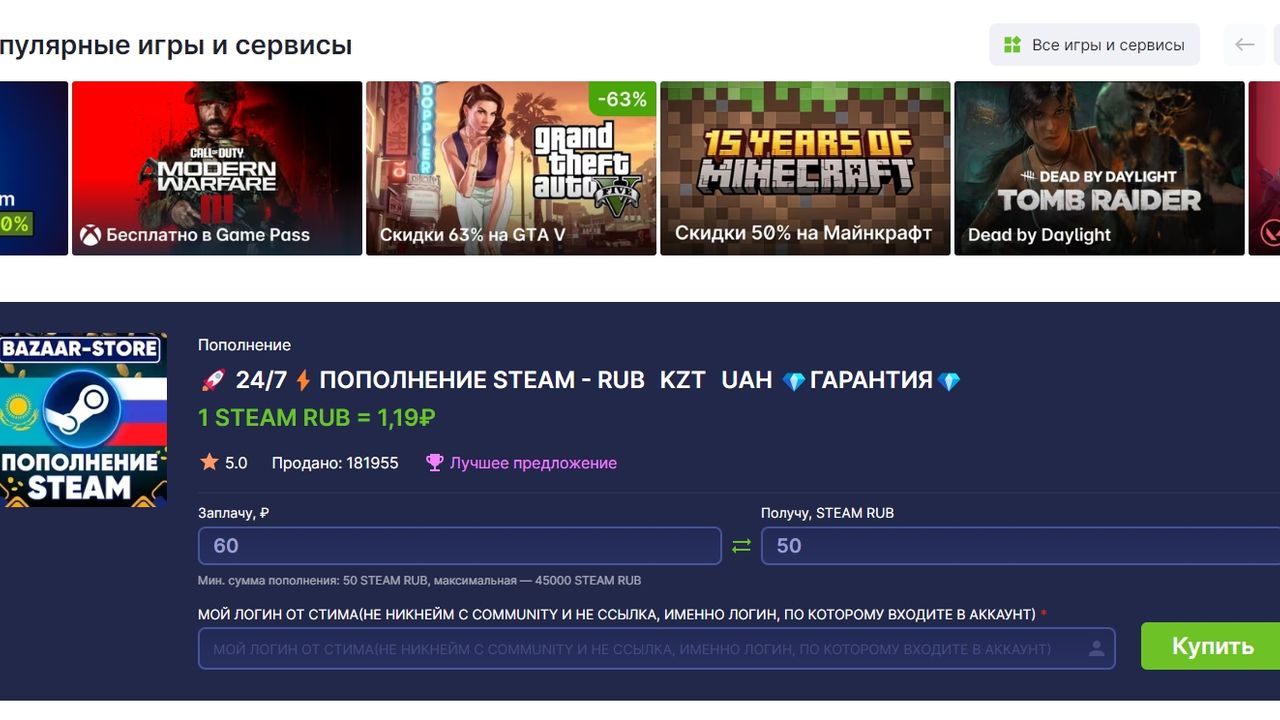Click the Xbox logo on the Game Pass card
Image resolution: width=1280 pixels, height=720 pixels.
tap(91, 235)
